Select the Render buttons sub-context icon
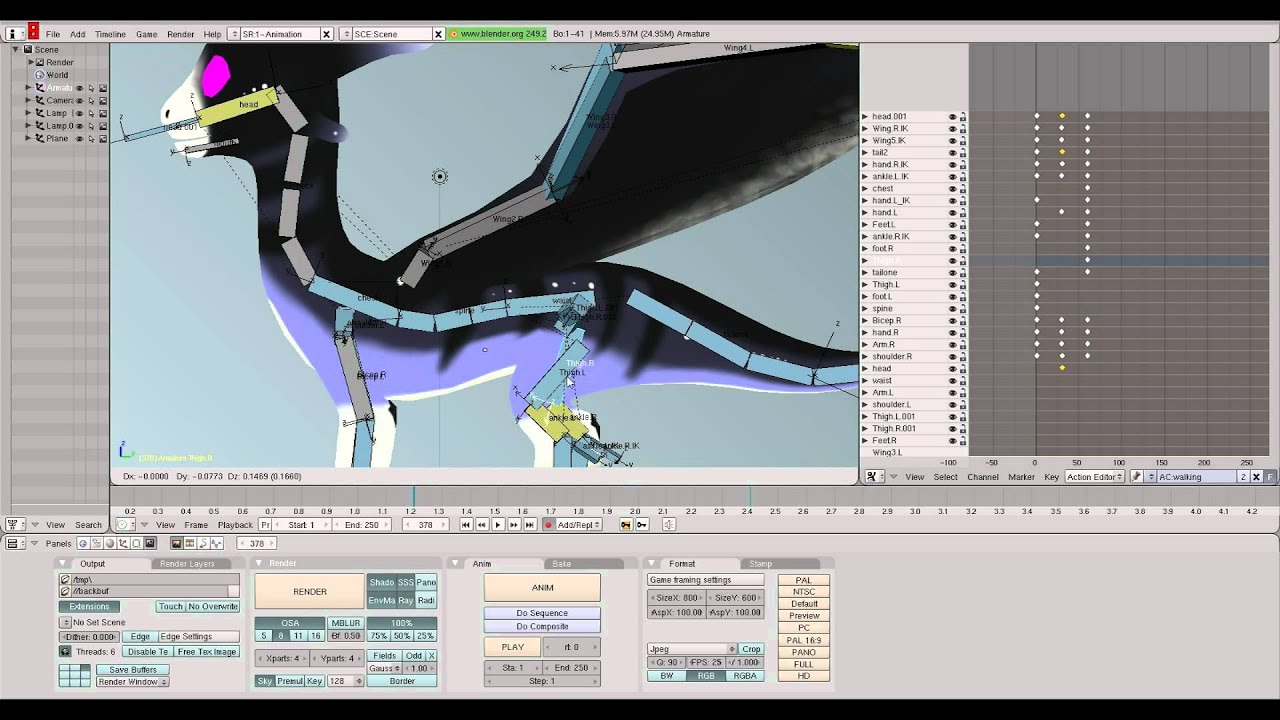1280x720 pixels. (176, 543)
